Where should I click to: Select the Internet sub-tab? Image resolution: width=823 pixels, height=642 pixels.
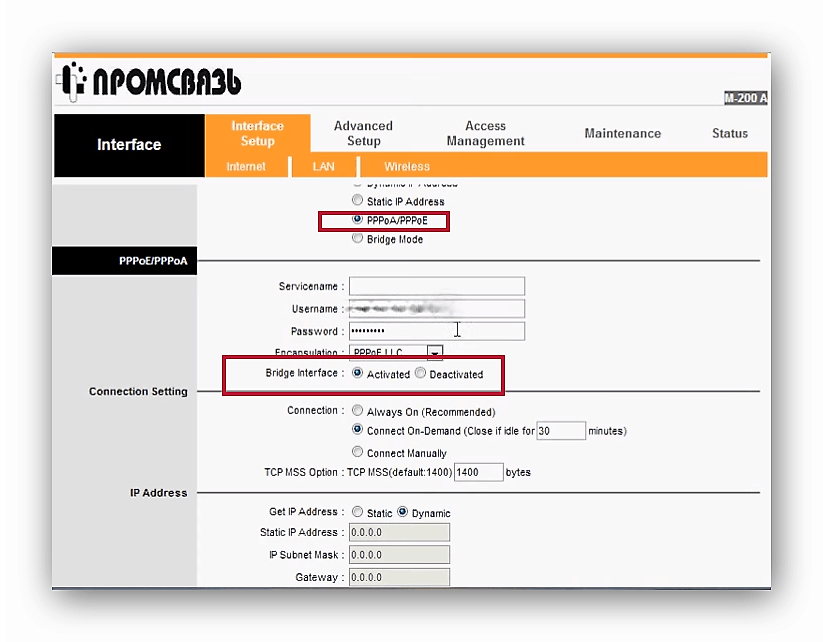tap(246, 166)
